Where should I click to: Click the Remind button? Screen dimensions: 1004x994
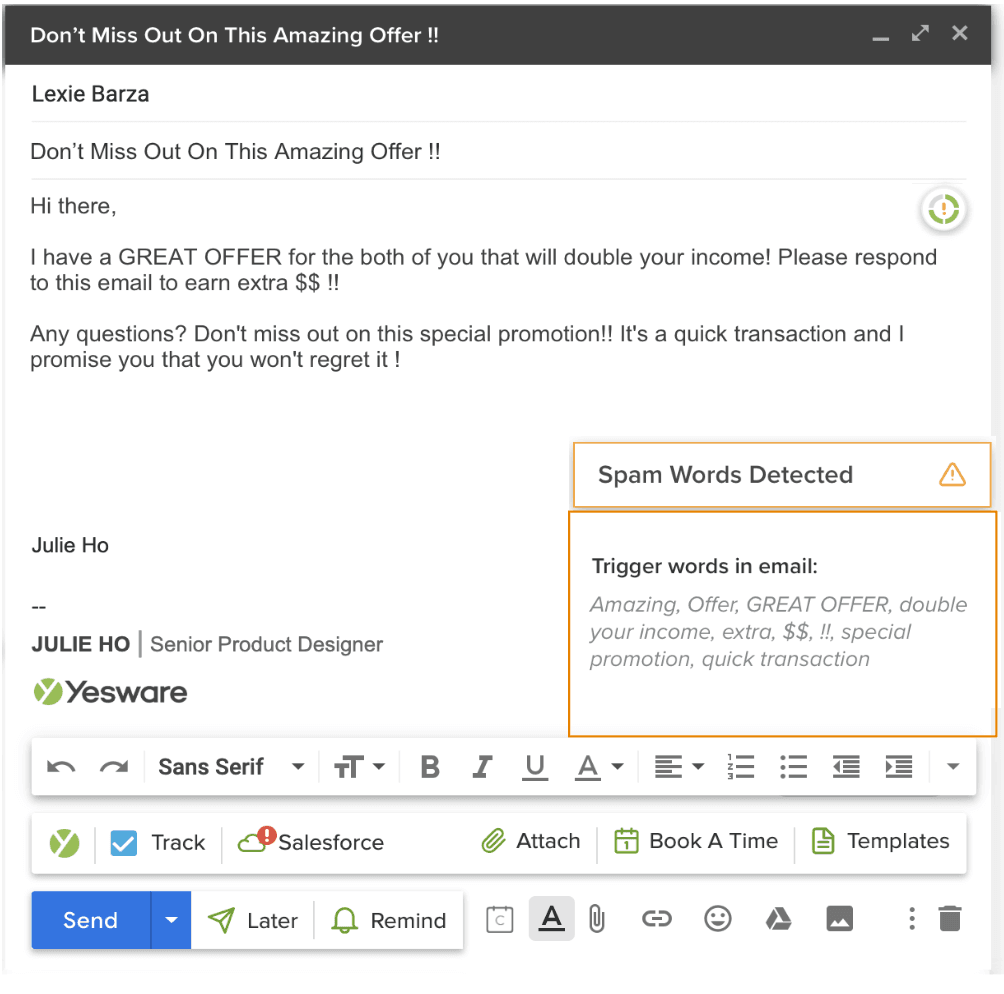tap(389, 921)
